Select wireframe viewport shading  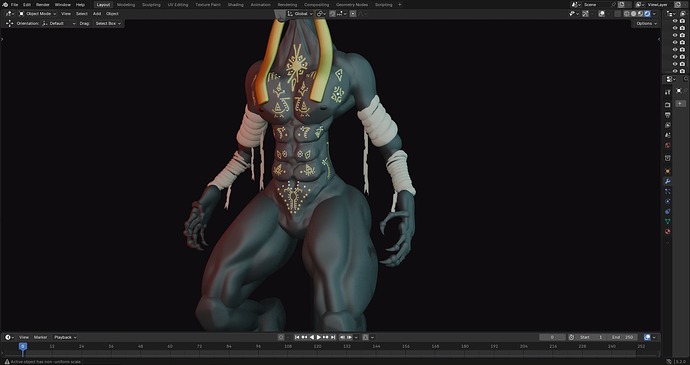click(627, 14)
